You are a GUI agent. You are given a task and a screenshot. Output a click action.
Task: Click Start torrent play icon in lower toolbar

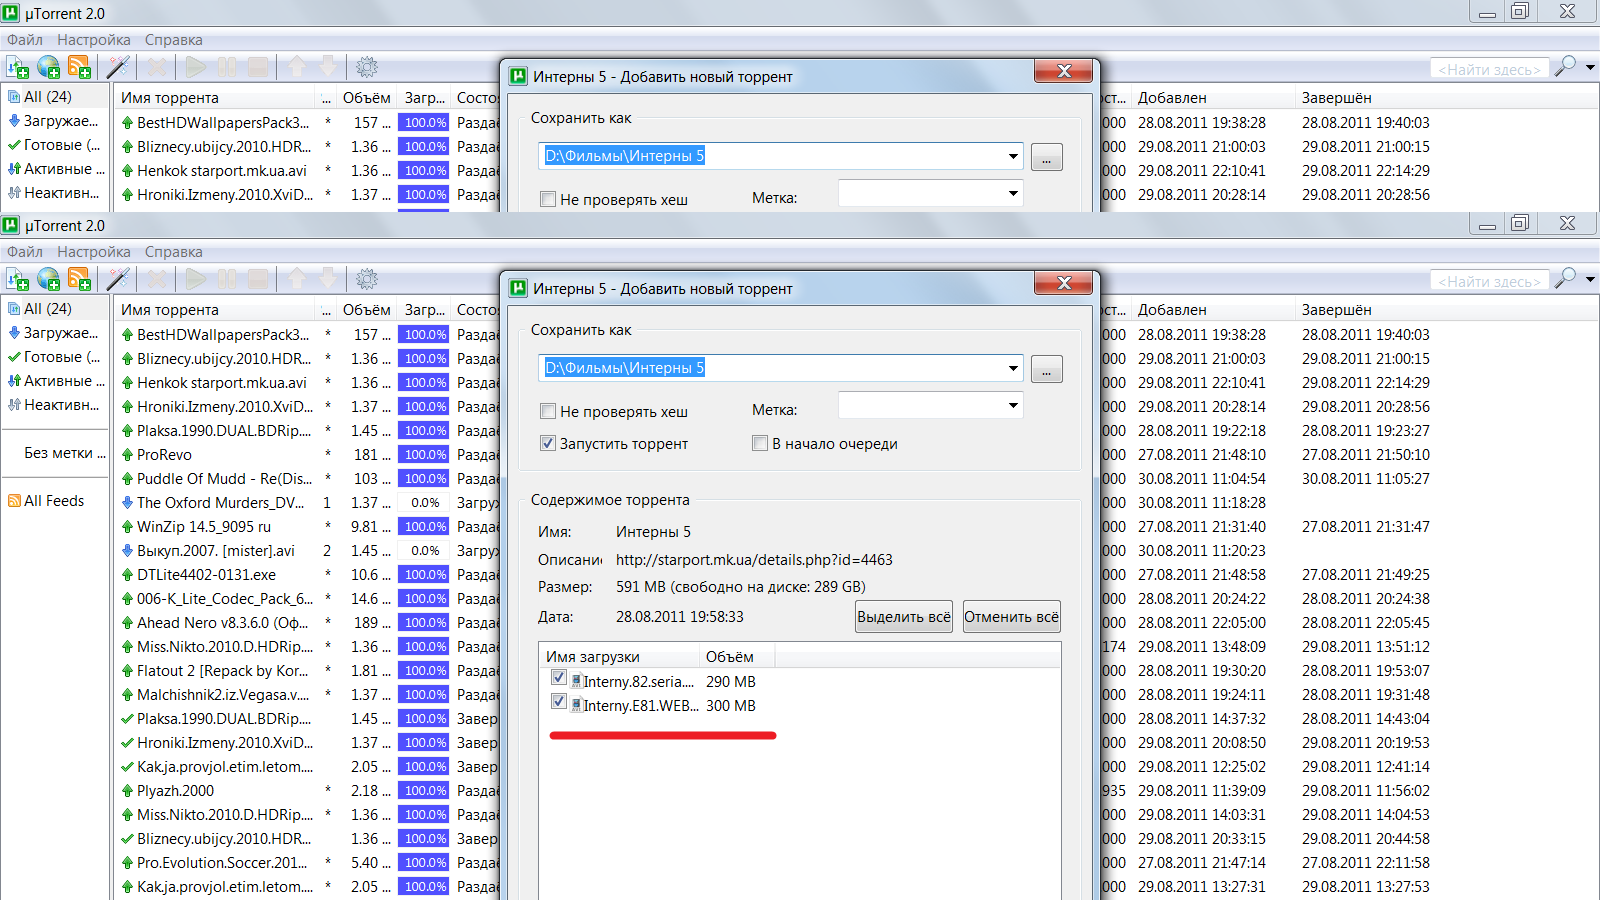click(196, 279)
